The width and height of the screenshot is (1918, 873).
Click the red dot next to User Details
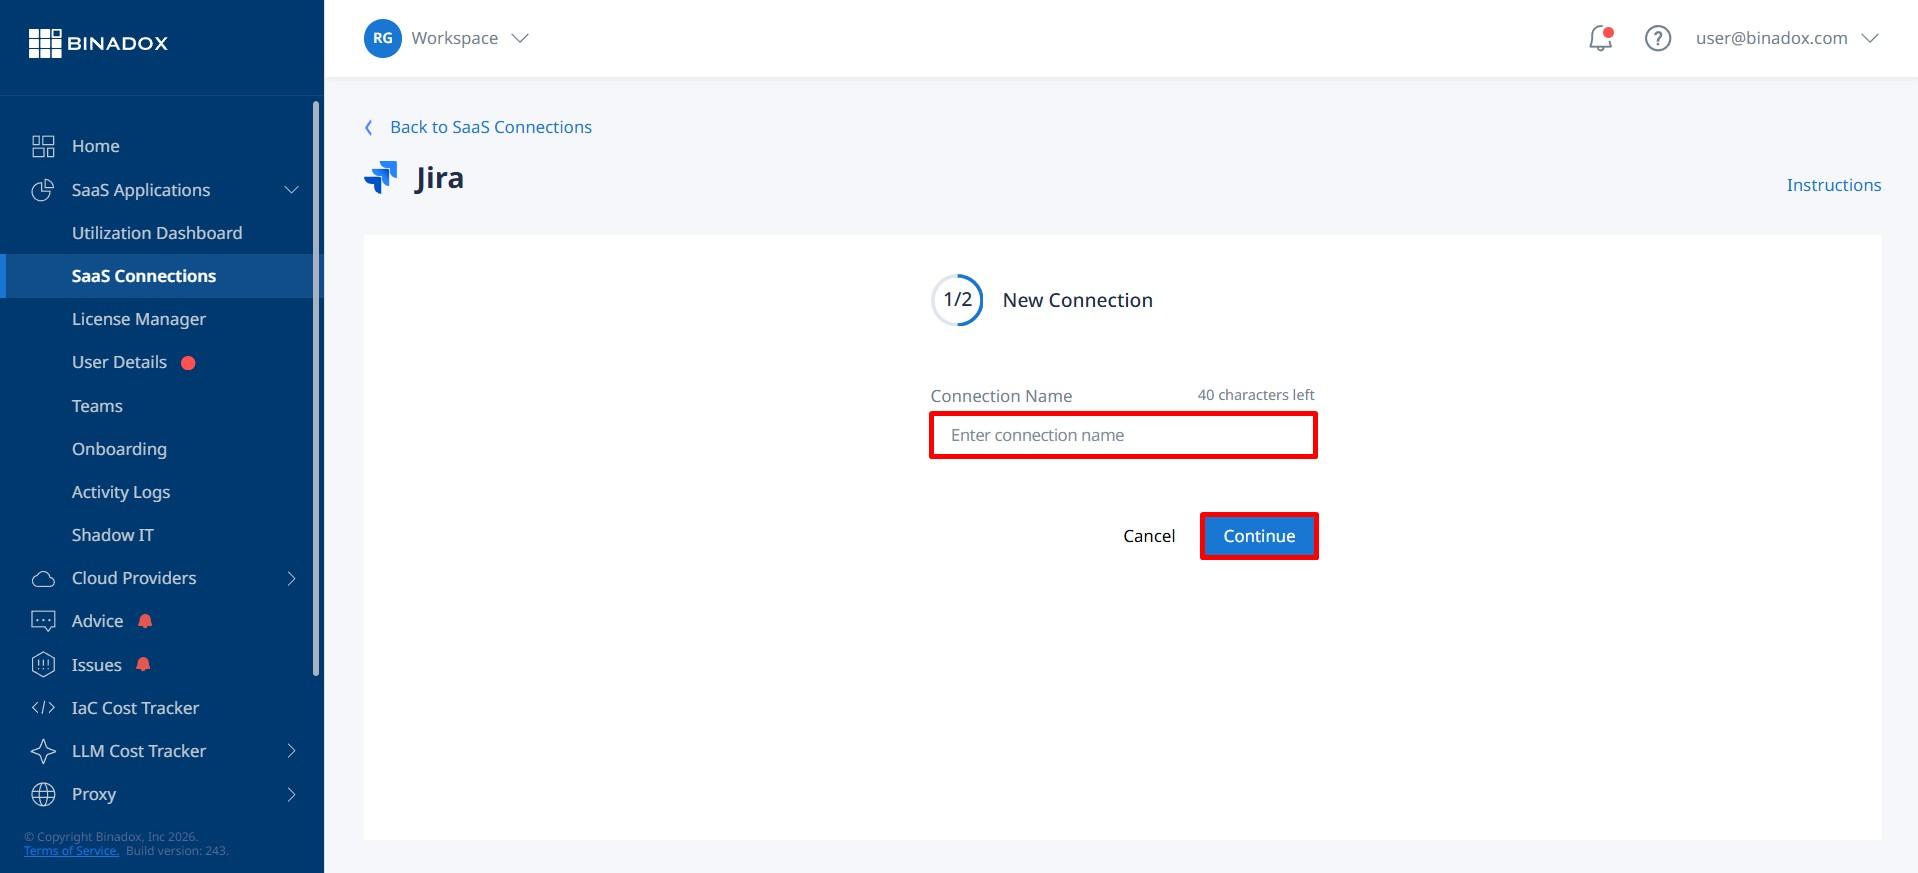[x=188, y=363]
